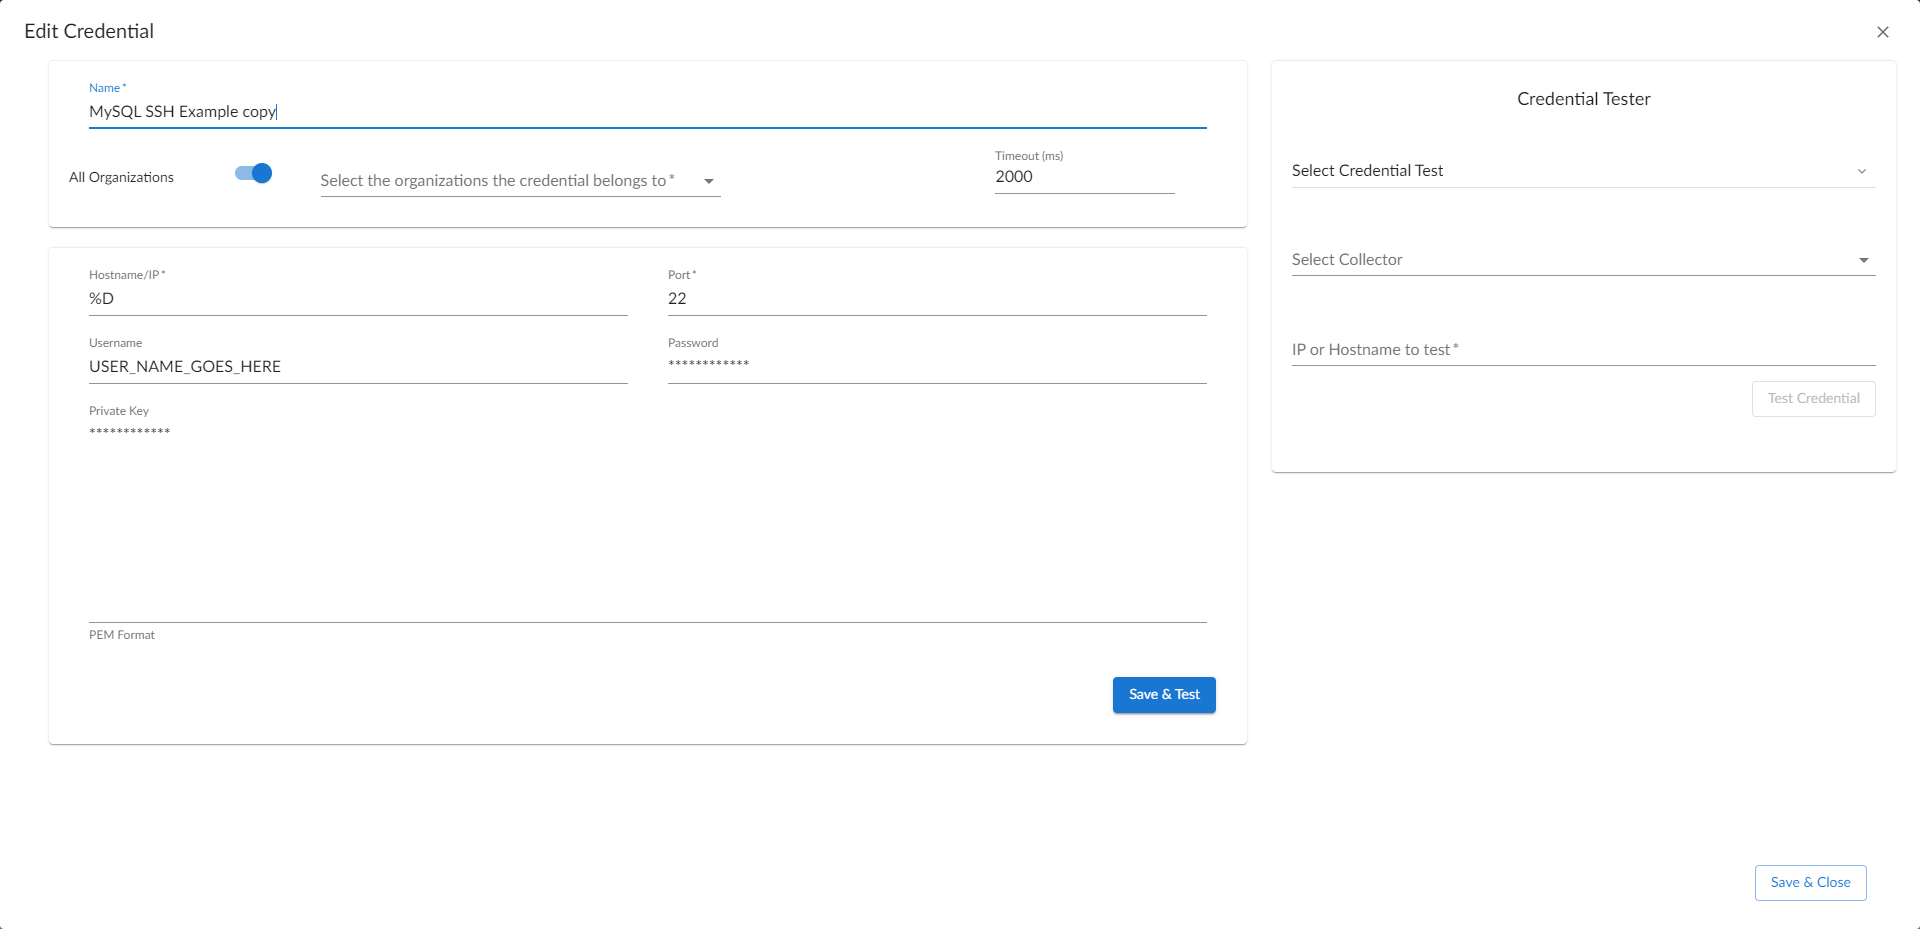Click the Timeout (ms) field
This screenshot has height=929, width=1920.
(1083, 177)
